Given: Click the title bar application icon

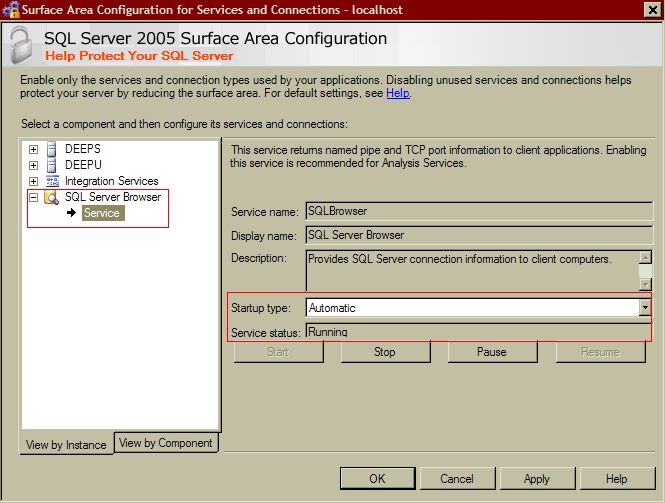Looking at the screenshot, I should (x=11, y=9).
